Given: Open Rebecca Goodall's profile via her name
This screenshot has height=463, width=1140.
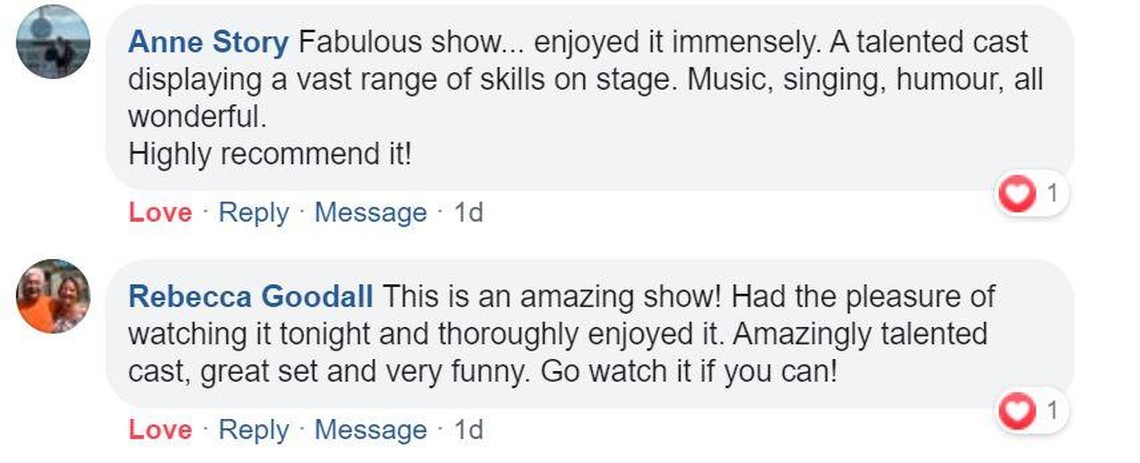Looking at the screenshot, I should pyautogui.click(x=252, y=297).
